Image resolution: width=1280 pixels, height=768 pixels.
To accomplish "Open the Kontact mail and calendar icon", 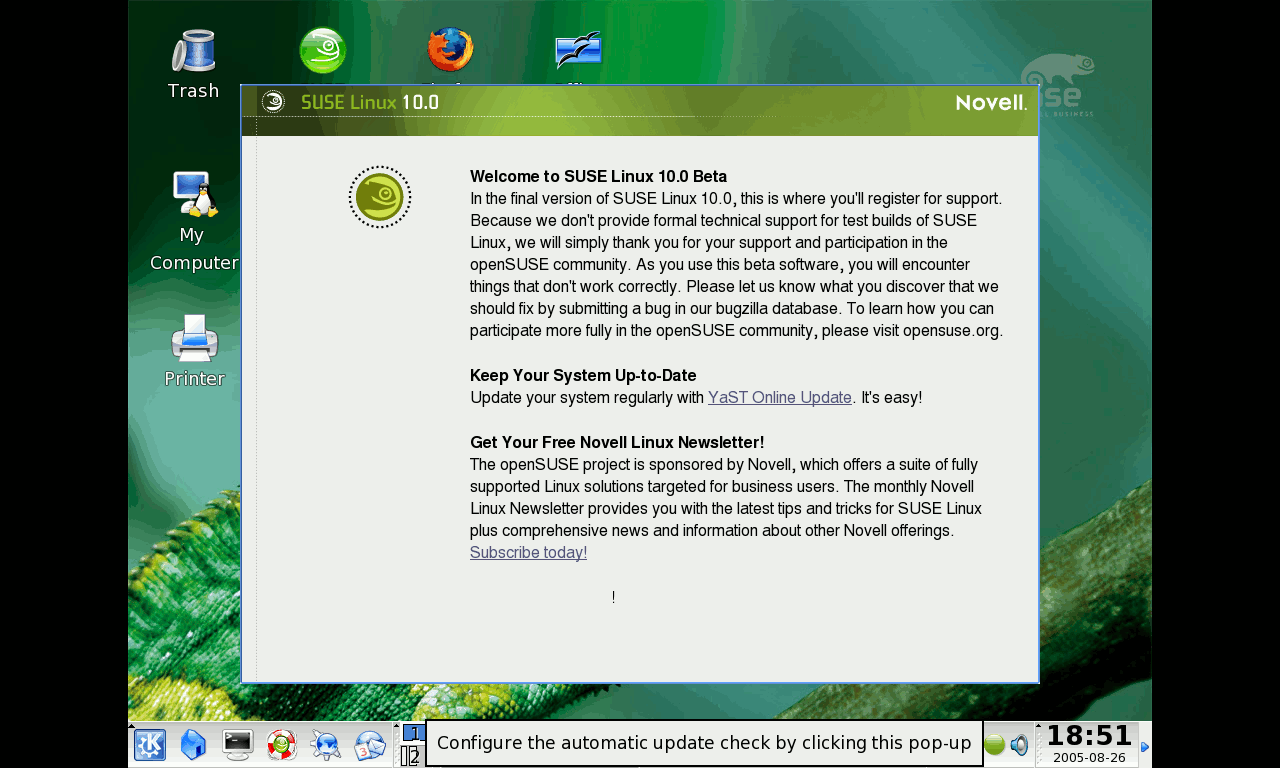I will [370, 745].
